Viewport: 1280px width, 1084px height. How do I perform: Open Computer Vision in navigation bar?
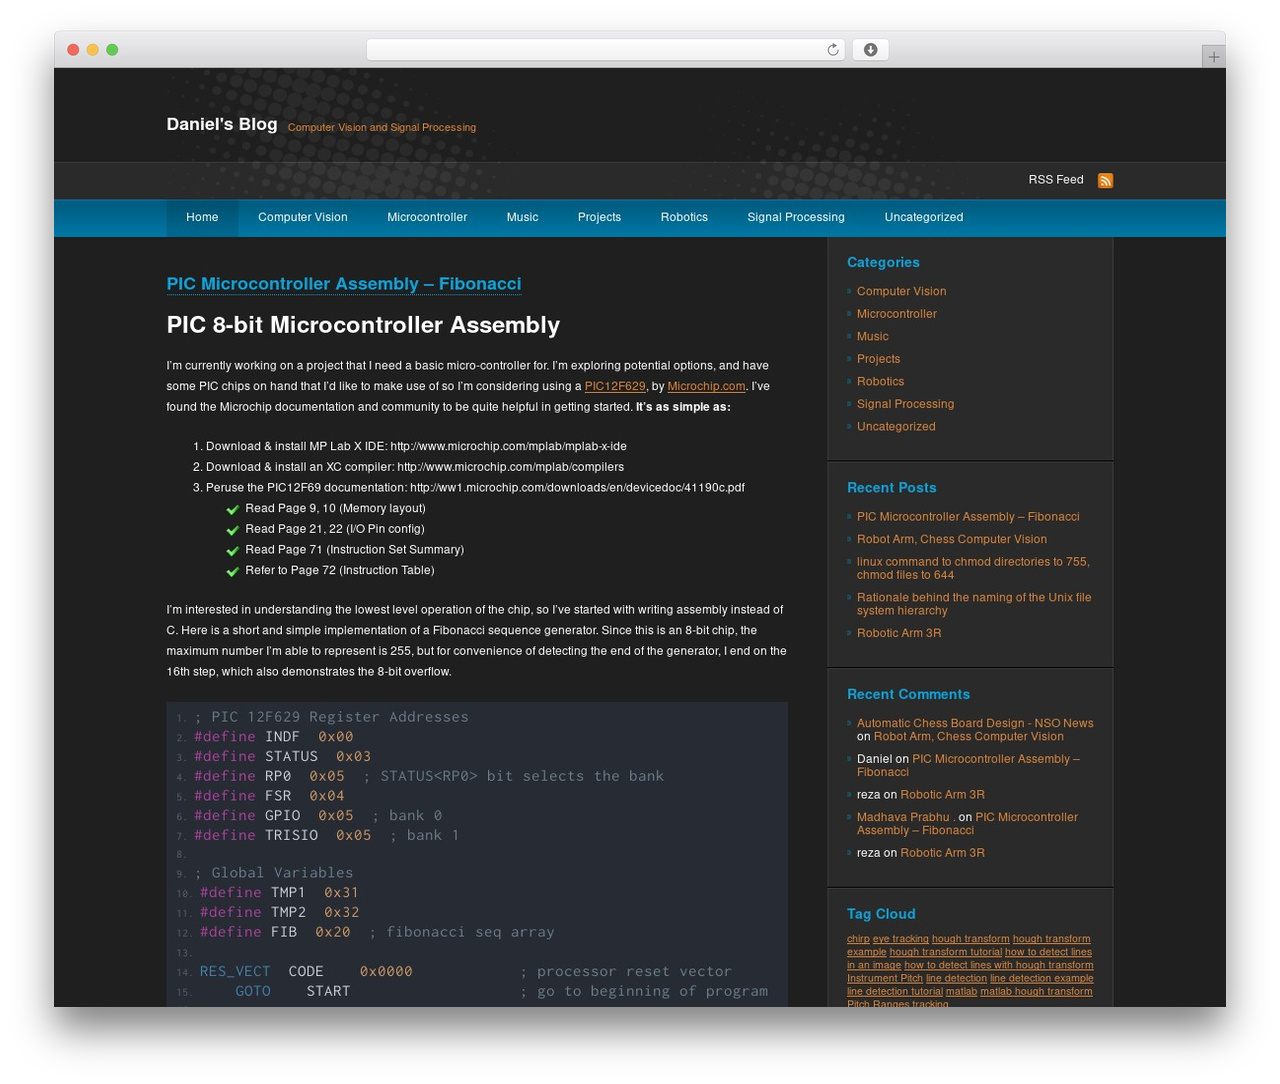tap(303, 217)
